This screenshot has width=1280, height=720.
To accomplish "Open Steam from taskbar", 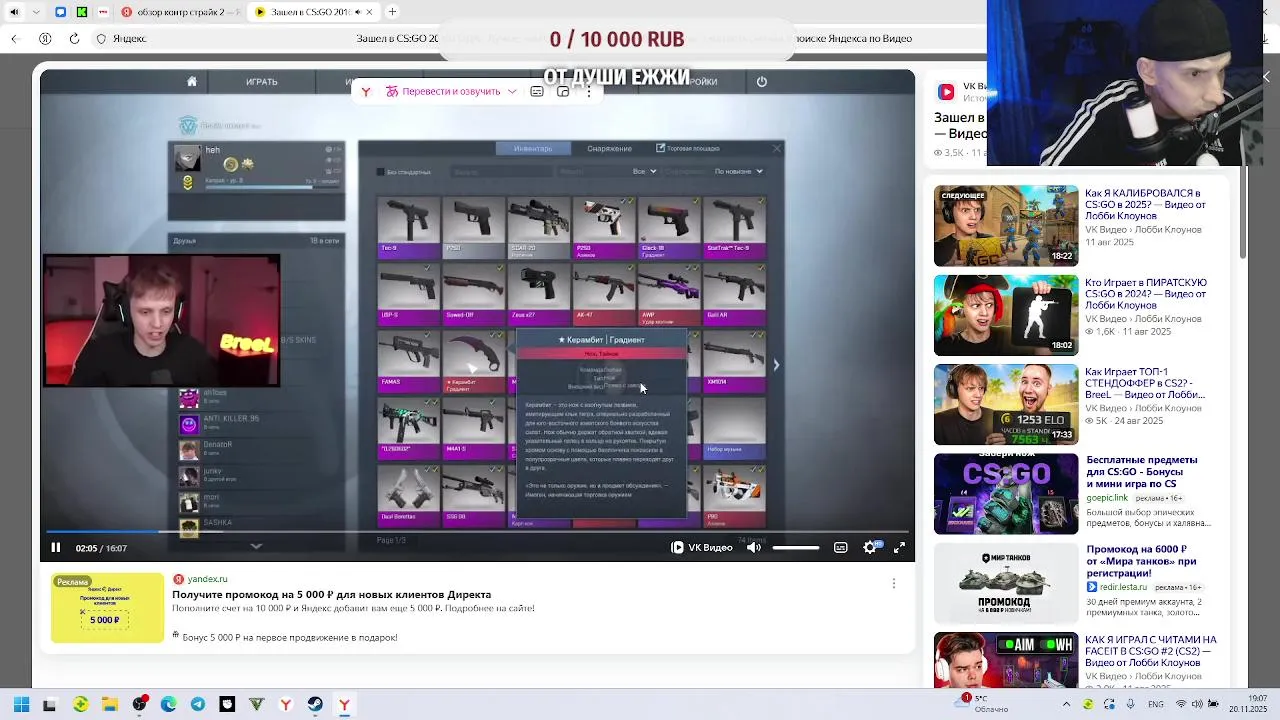I will (315, 705).
